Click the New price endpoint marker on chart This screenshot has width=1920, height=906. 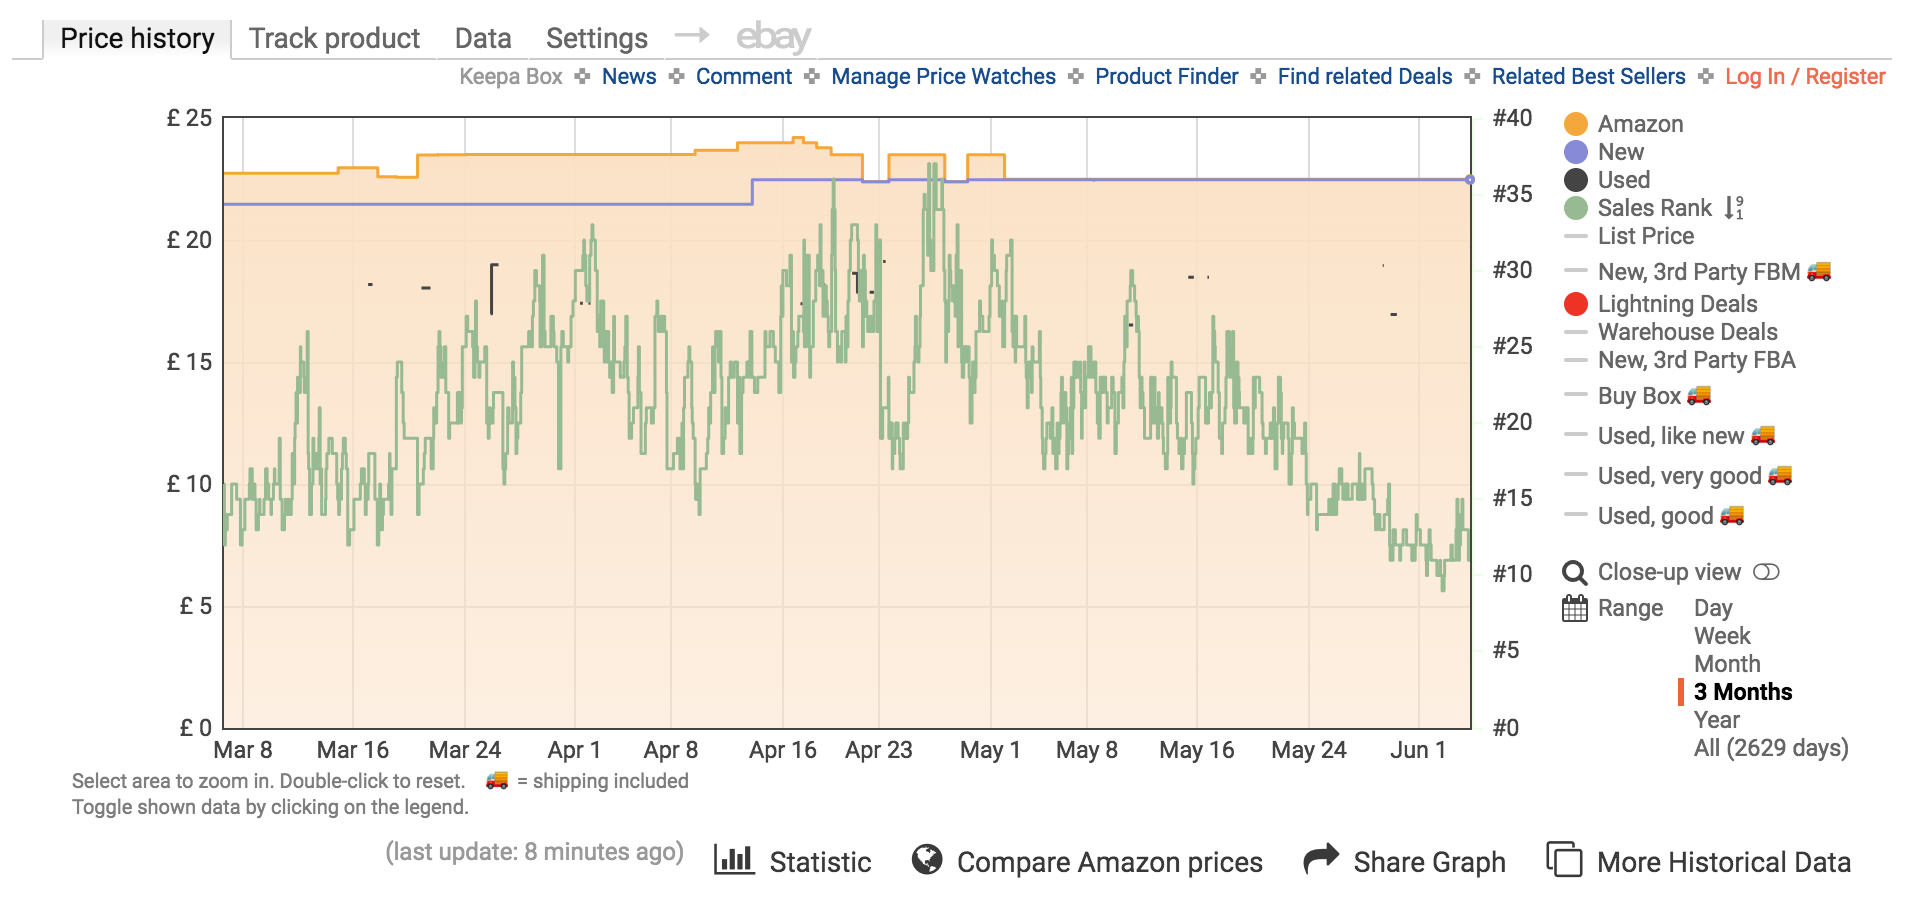[1470, 180]
